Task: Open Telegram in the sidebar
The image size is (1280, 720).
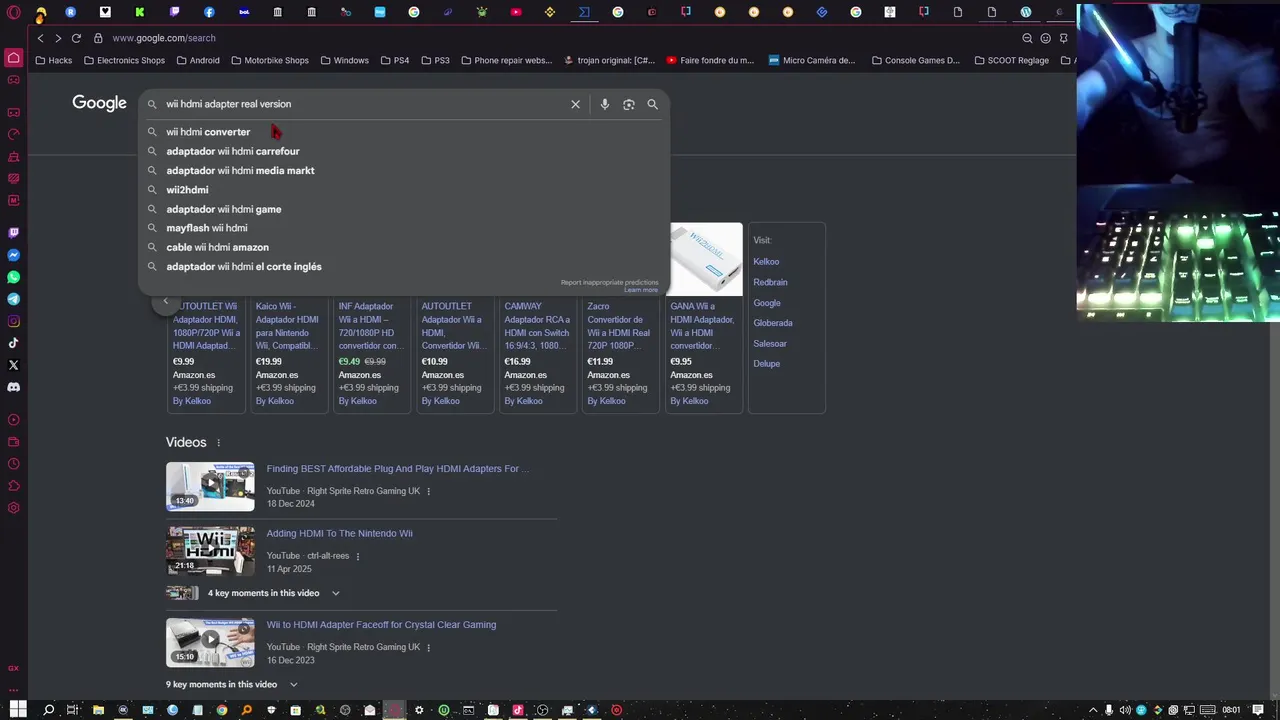Action: click(x=13, y=299)
